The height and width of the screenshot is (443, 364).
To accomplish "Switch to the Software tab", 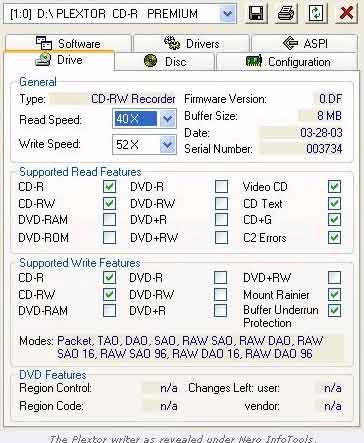I will [68, 43].
